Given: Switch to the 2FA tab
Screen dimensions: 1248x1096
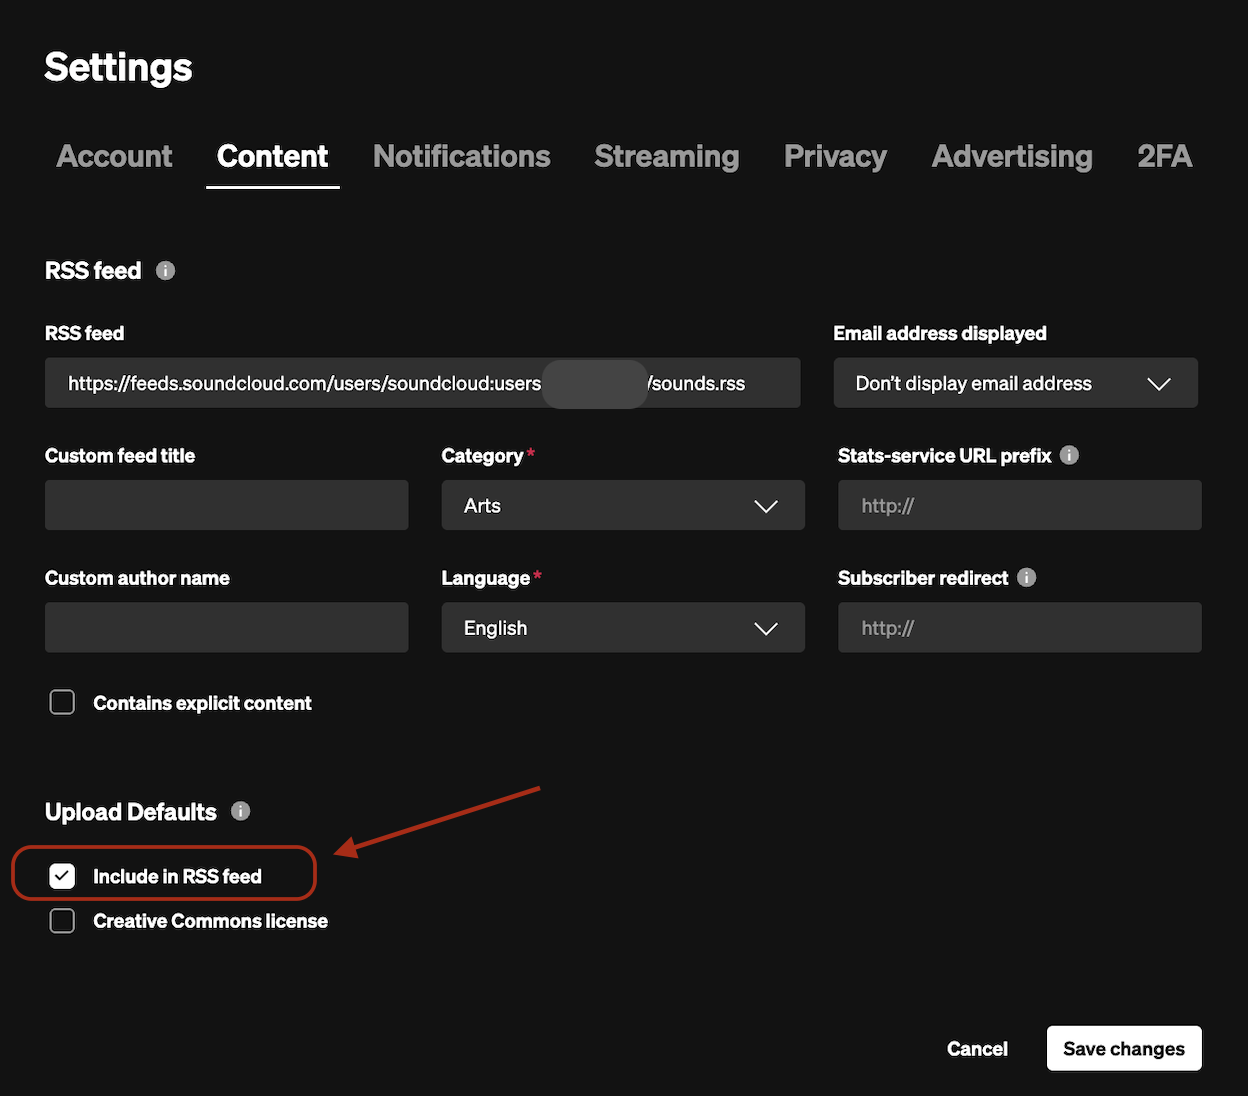Looking at the screenshot, I should pyautogui.click(x=1164, y=157).
